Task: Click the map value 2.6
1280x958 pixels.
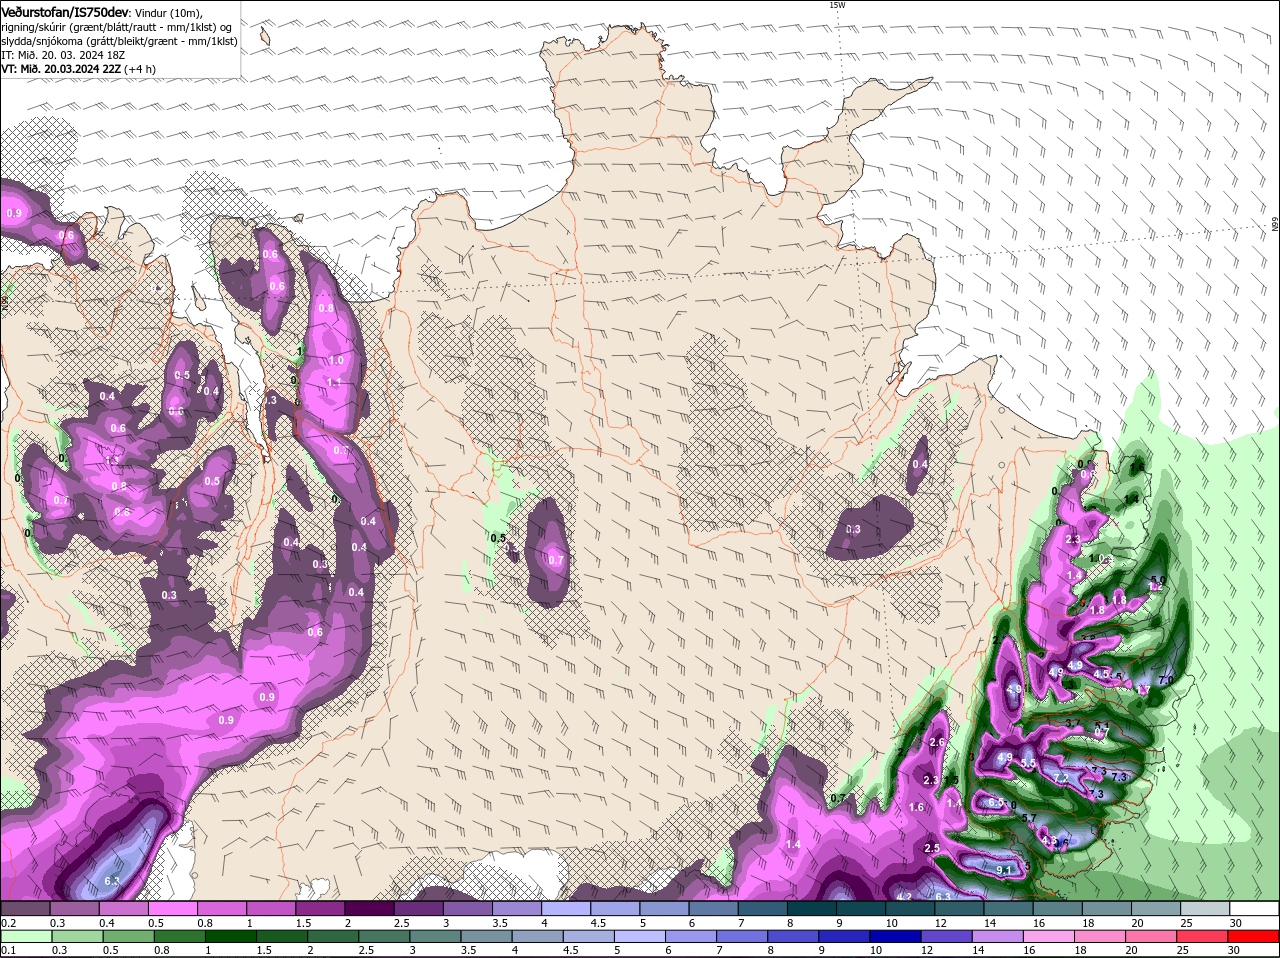Action: click(x=937, y=742)
